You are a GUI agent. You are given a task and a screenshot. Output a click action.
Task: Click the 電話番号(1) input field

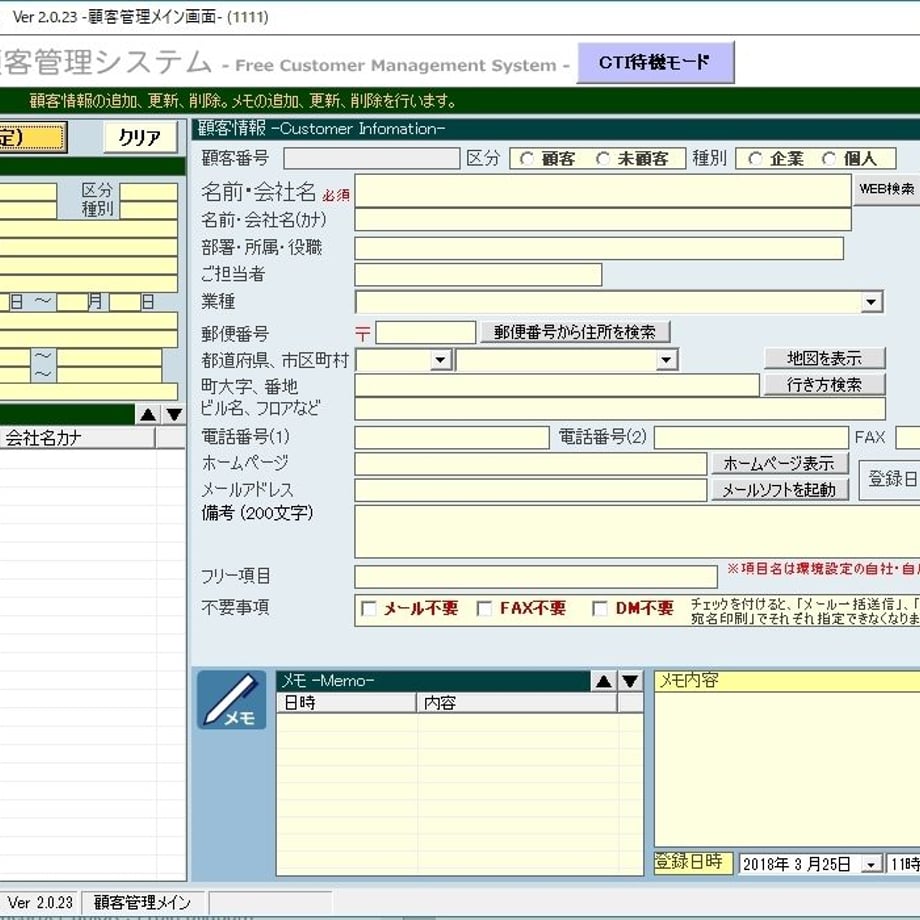pos(452,438)
